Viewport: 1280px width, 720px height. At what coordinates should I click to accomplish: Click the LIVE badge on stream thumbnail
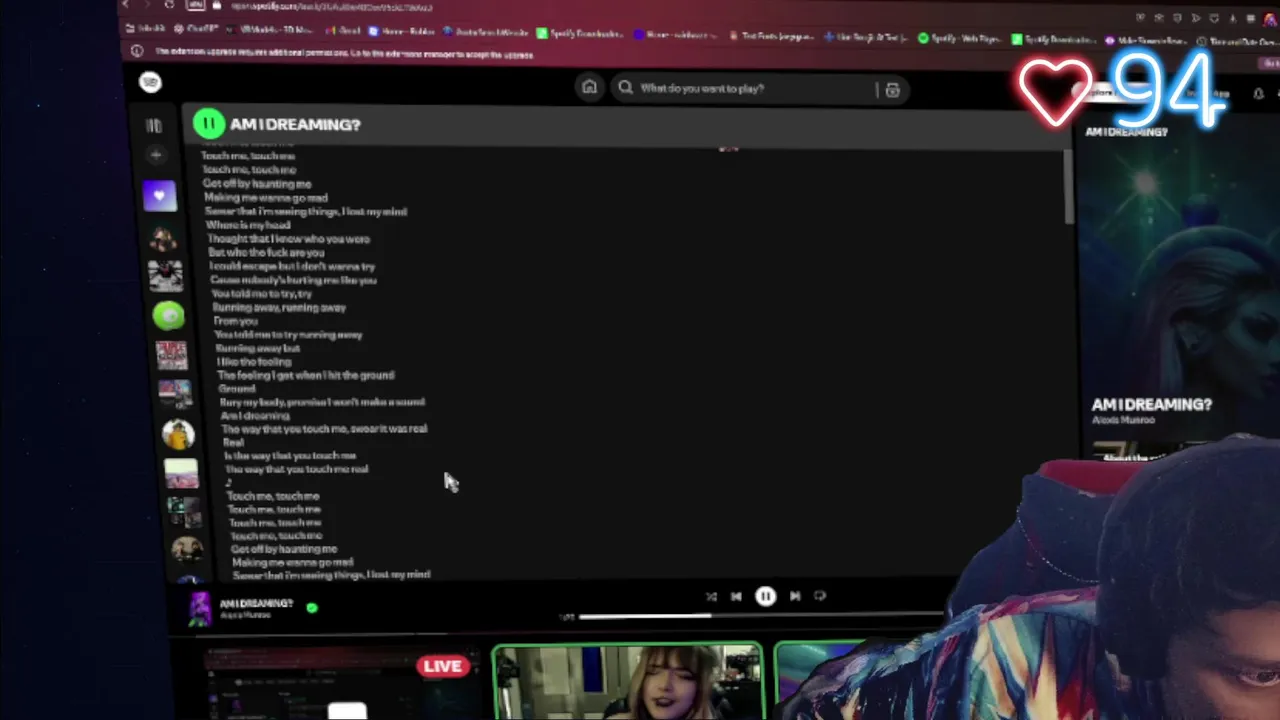pos(443,666)
